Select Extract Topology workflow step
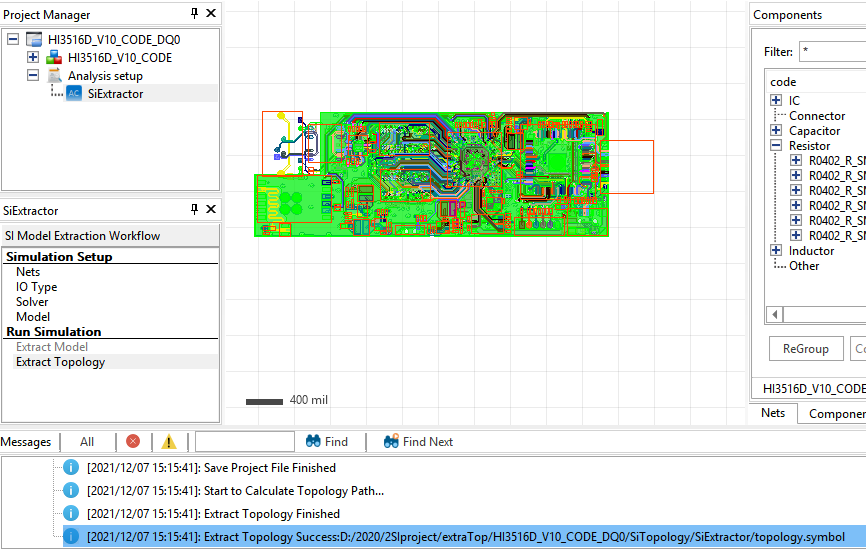The height and width of the screenshot is (550, 866). click(x=60, y=362)
